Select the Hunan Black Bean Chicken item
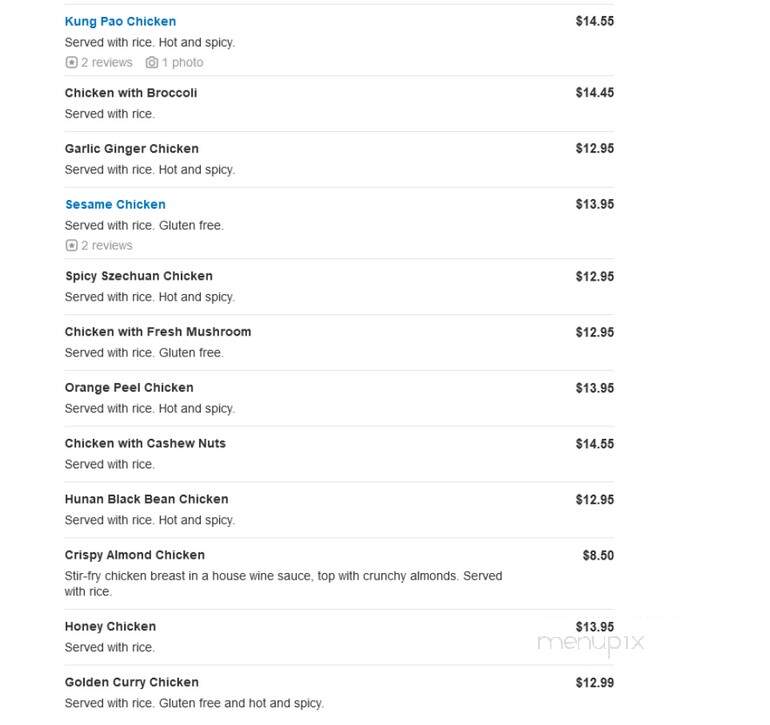This screenshot has width=770, height=725. [x=147, y=499]
